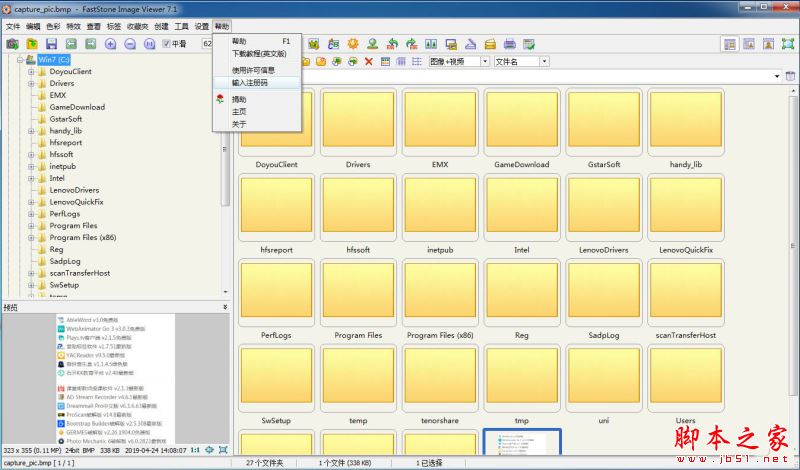Open the 编辑 menu
Viewport: 800px width, 470px height.
tap(33, 26)
